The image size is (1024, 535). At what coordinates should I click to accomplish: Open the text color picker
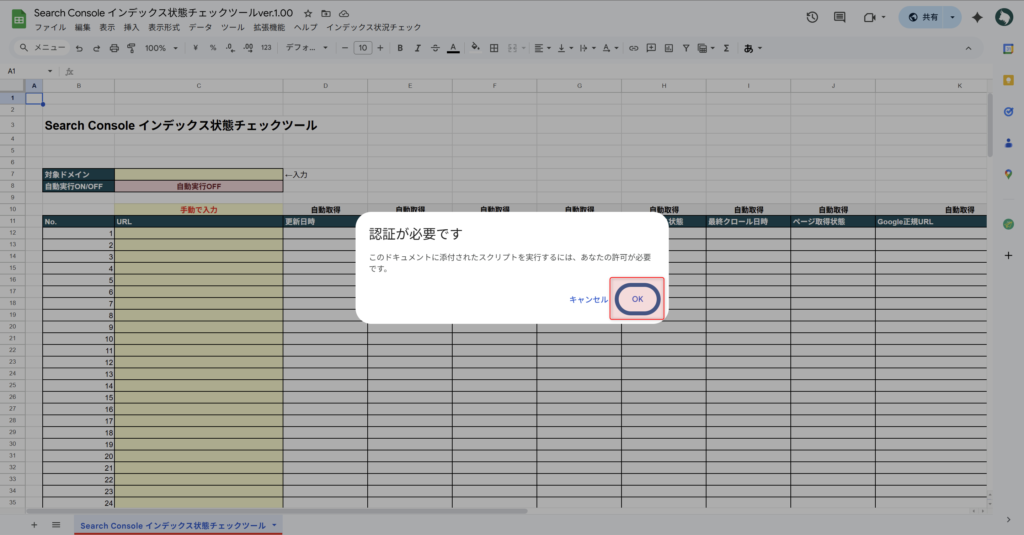click(452, 47)
